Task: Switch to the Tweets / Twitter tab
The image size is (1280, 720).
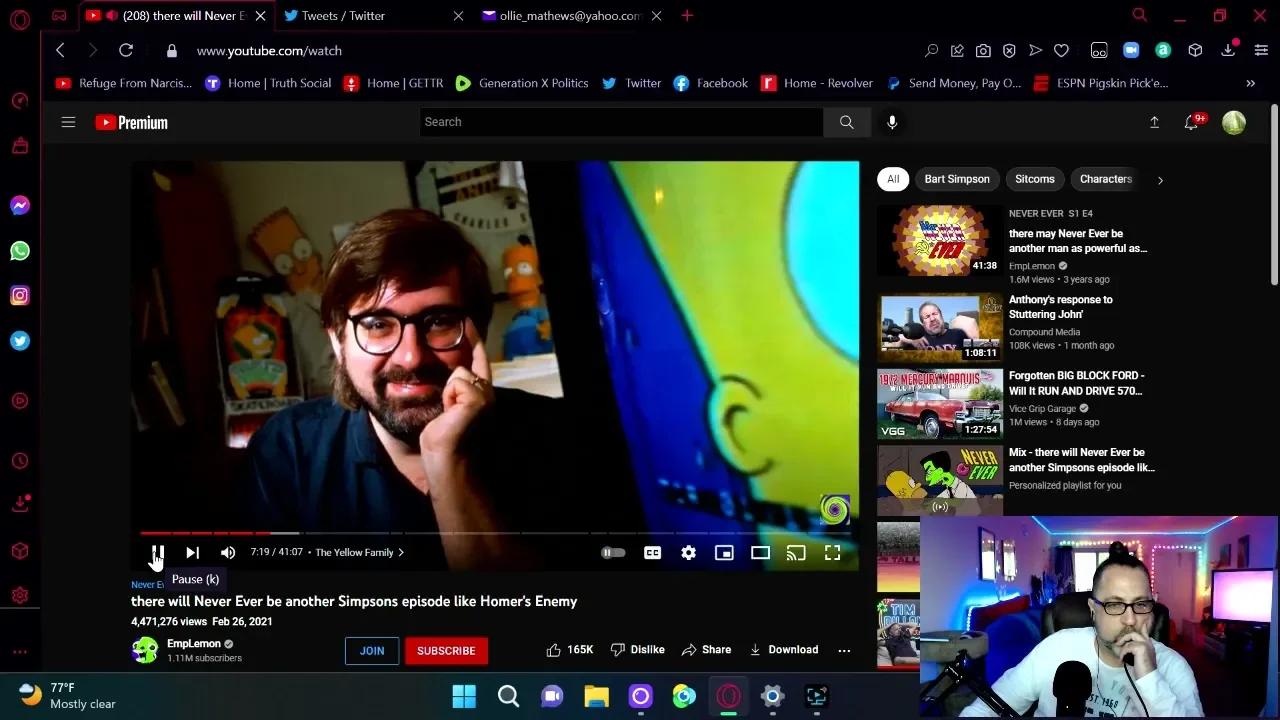Action: [x=343, y=16]
